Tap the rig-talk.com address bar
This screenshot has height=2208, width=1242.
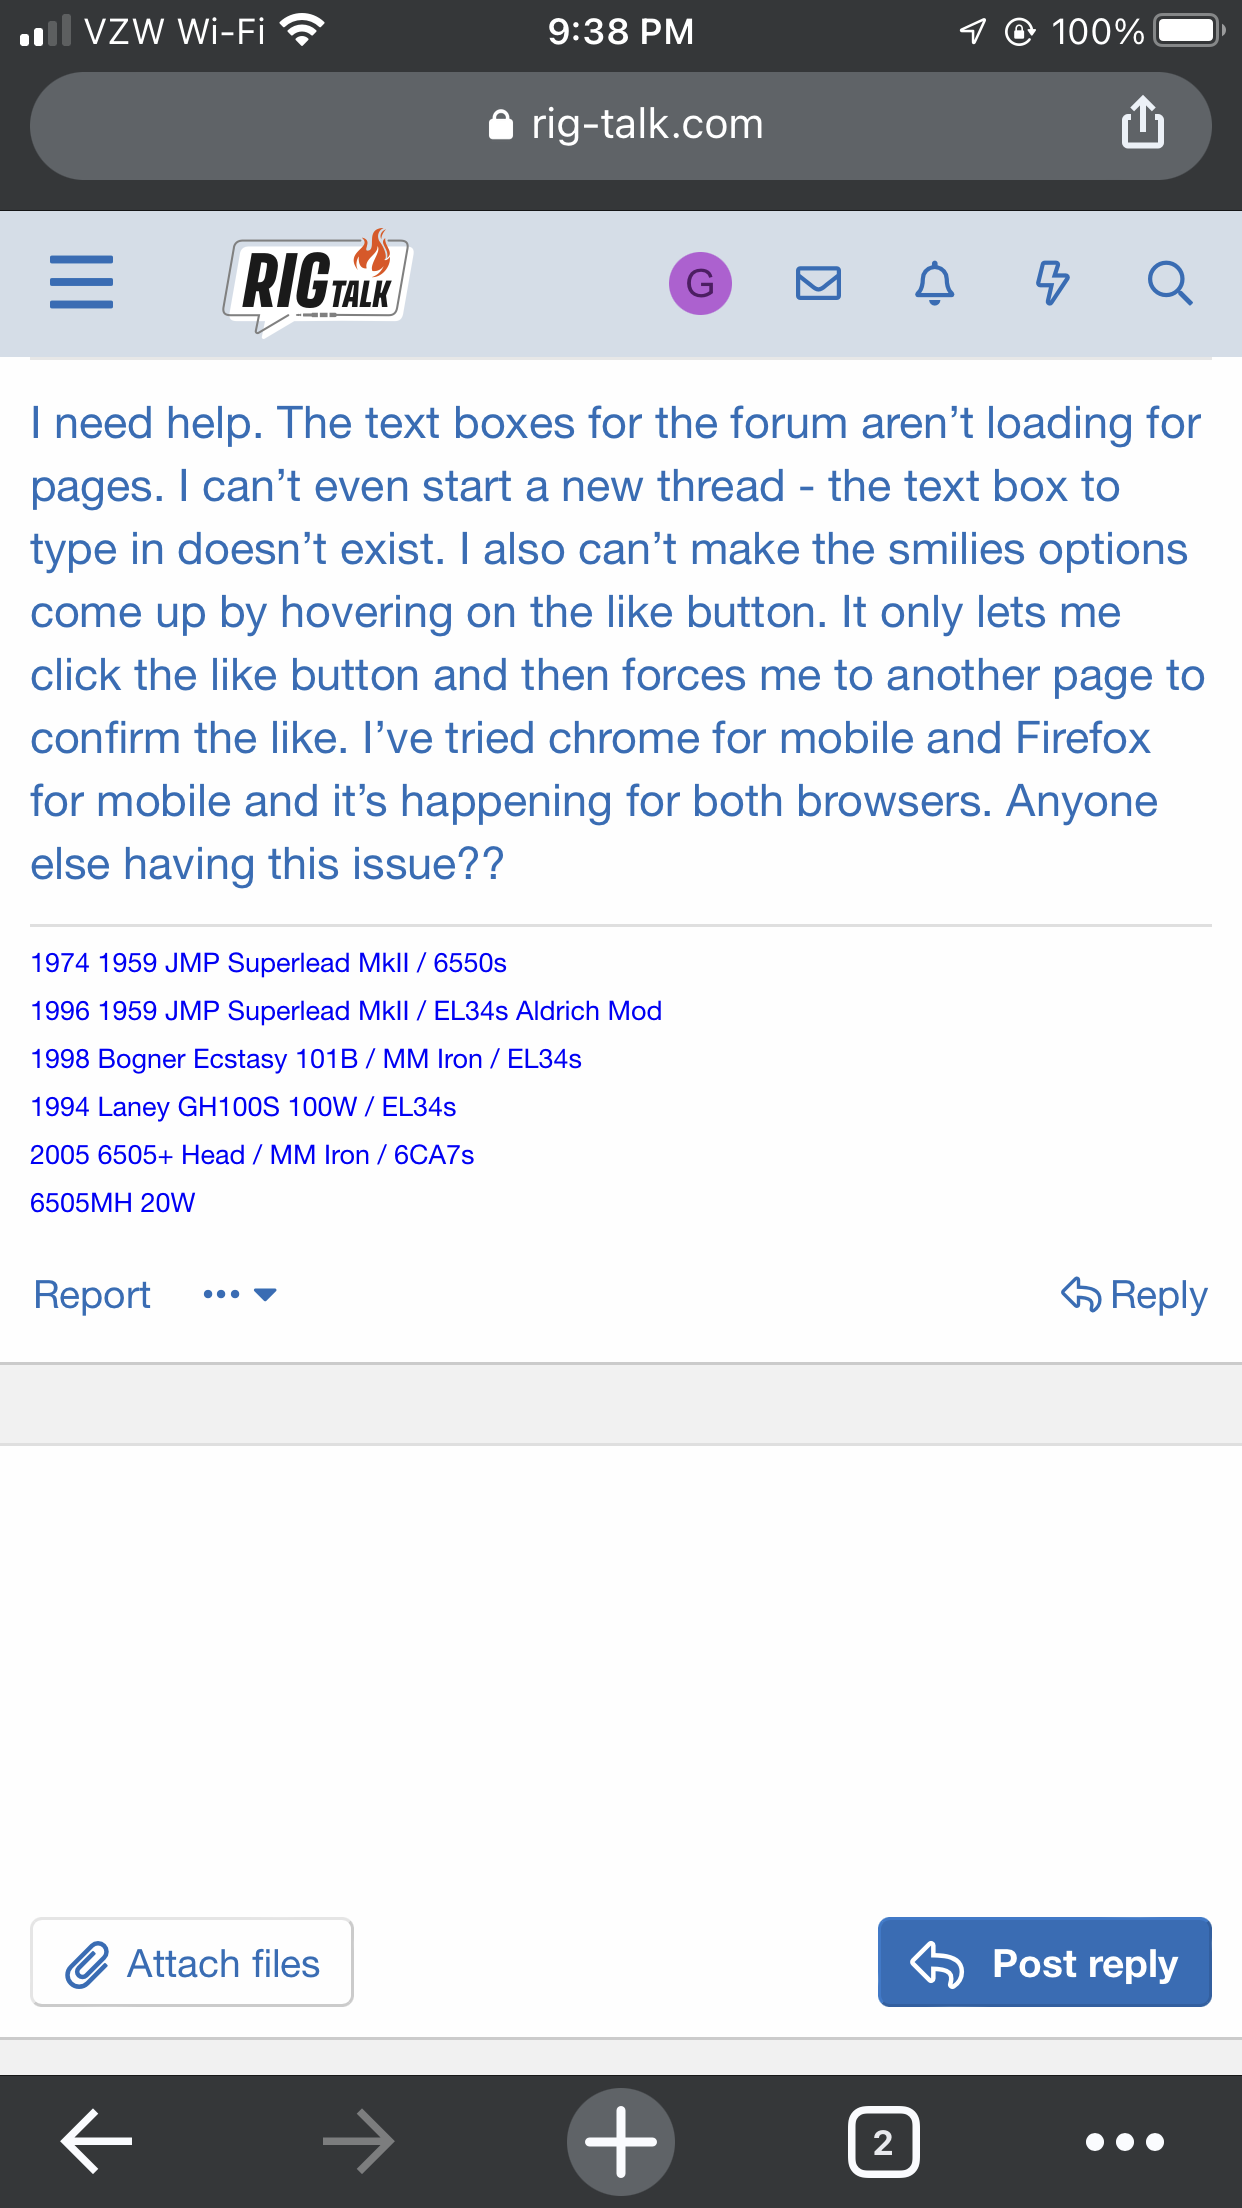621,125
